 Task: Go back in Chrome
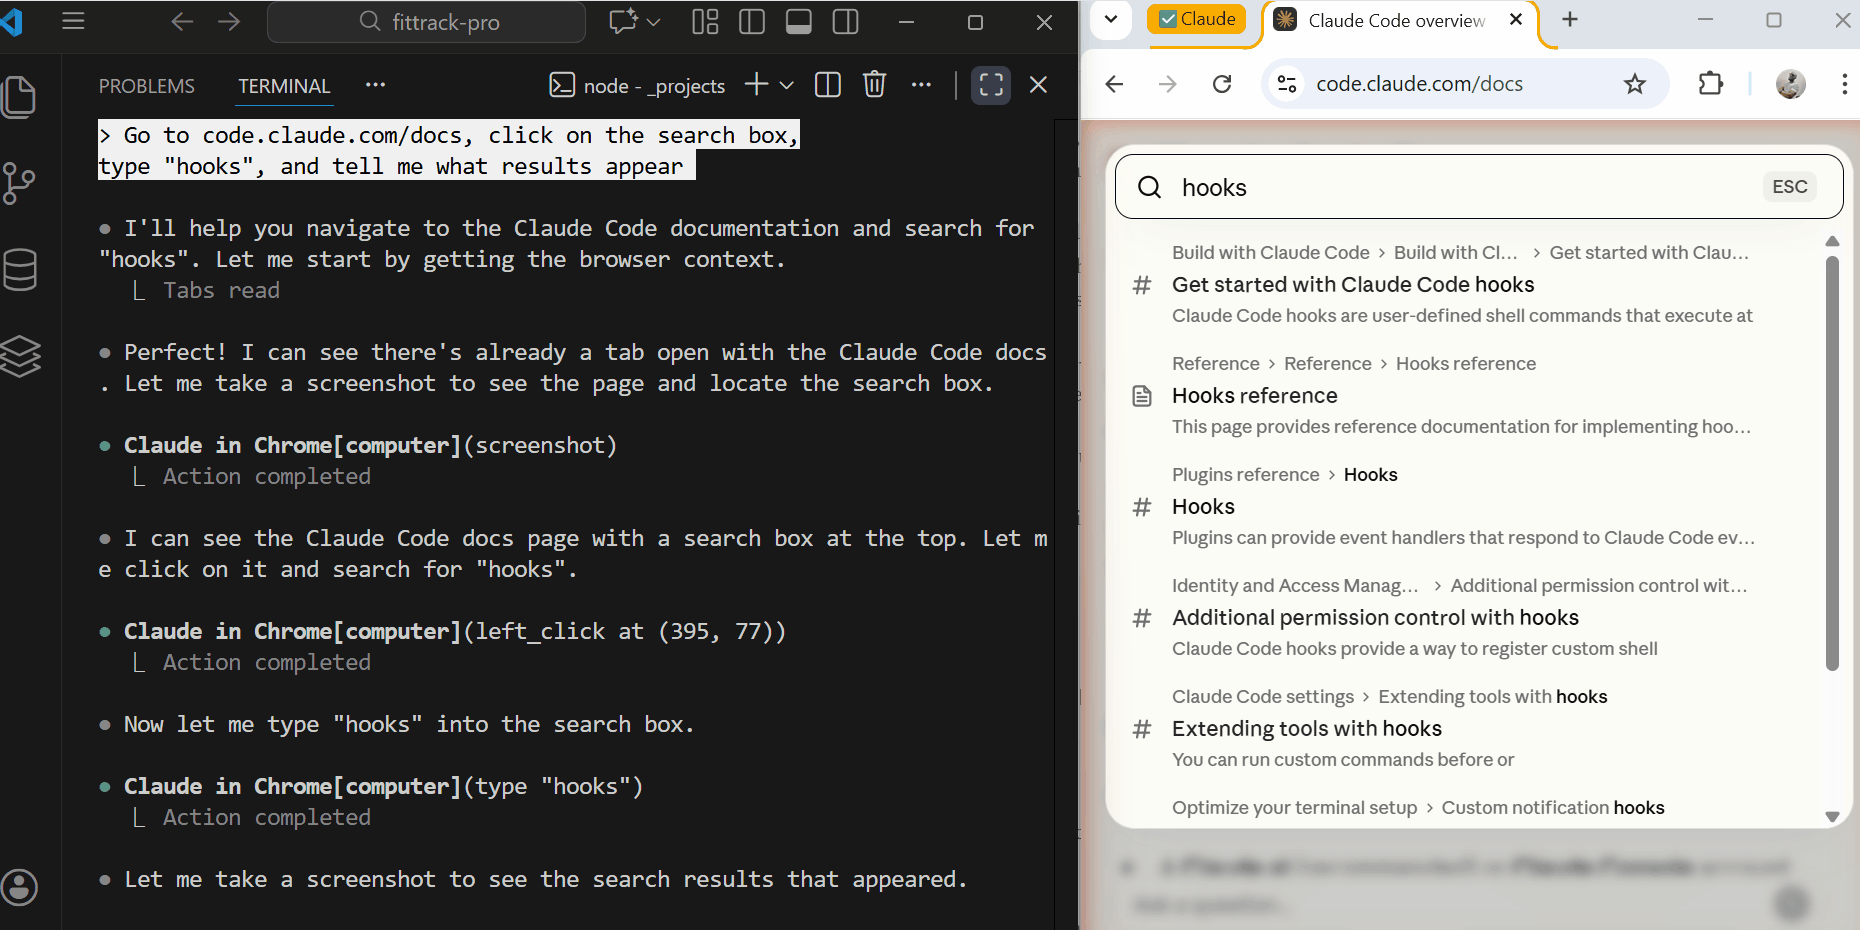(x=1114, y=84)
